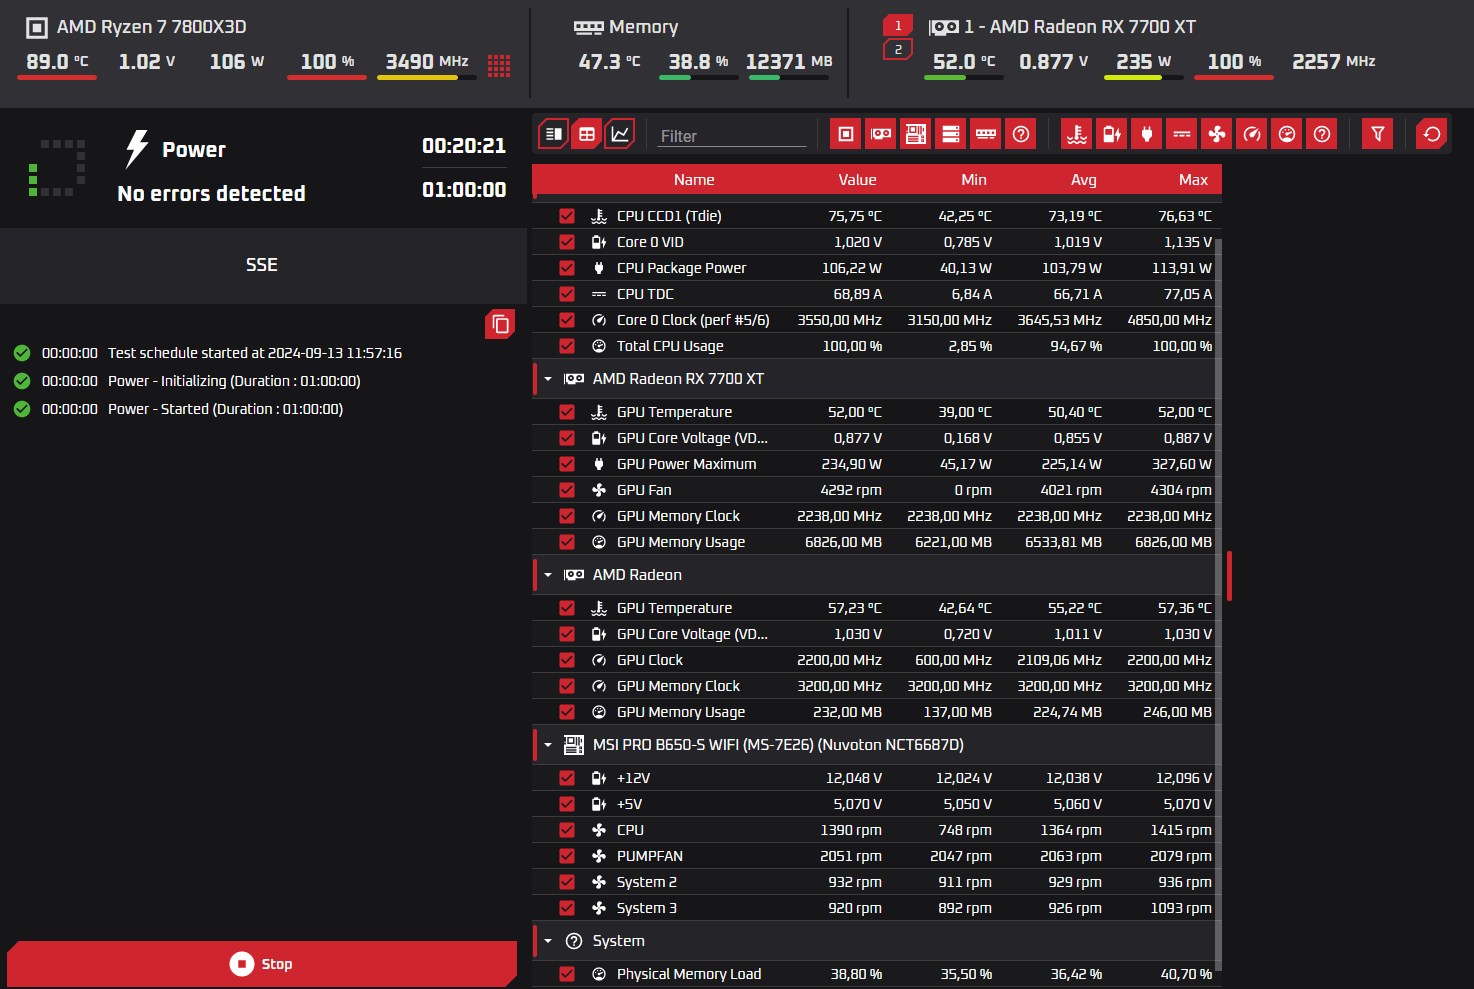Switch to the table grid monitoring view

tap(587, 133)
